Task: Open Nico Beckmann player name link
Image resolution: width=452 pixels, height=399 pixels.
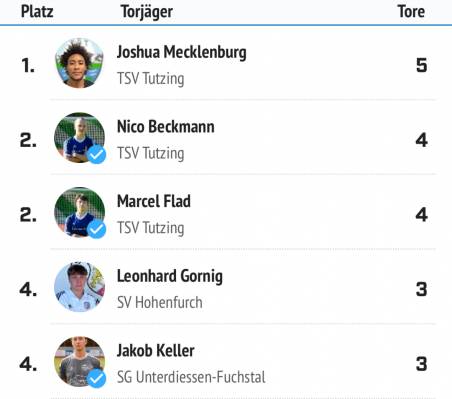Action: (166, 127)
